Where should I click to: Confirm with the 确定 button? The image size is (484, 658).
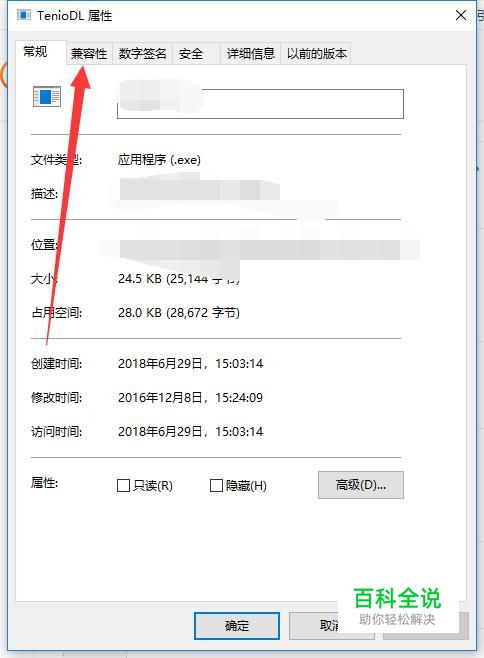[237, 626]
